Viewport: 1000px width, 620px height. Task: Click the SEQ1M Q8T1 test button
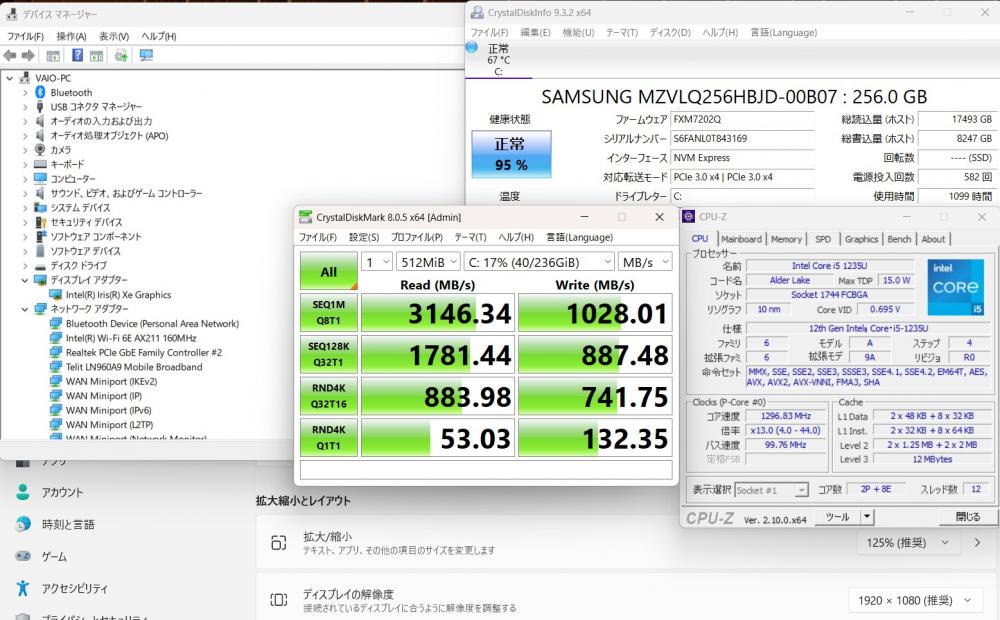(328, 313)
